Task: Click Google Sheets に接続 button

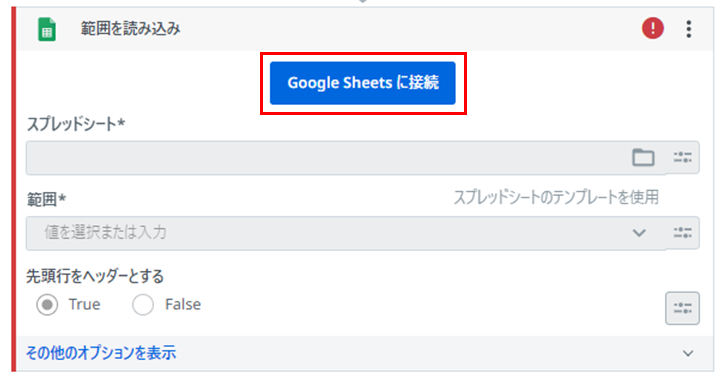Action: [363, 83]
